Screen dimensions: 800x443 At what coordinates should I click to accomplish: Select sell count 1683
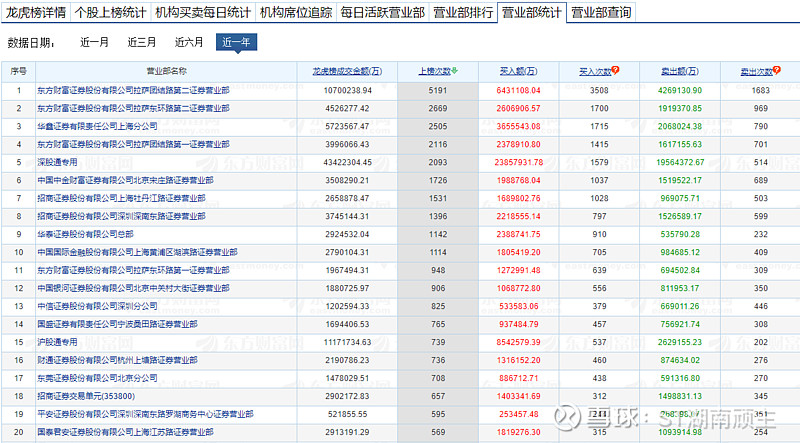pos(761,90)
